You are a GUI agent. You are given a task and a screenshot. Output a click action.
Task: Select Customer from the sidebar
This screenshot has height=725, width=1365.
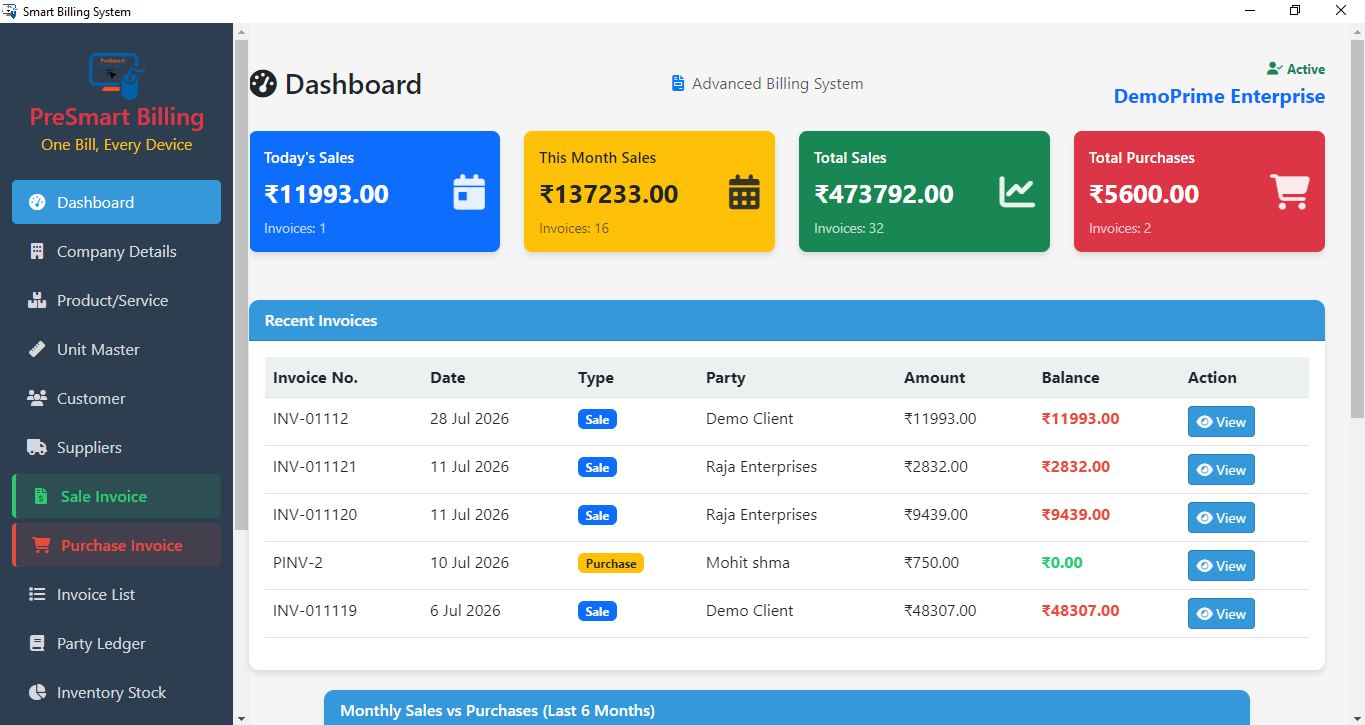[116, 398]
